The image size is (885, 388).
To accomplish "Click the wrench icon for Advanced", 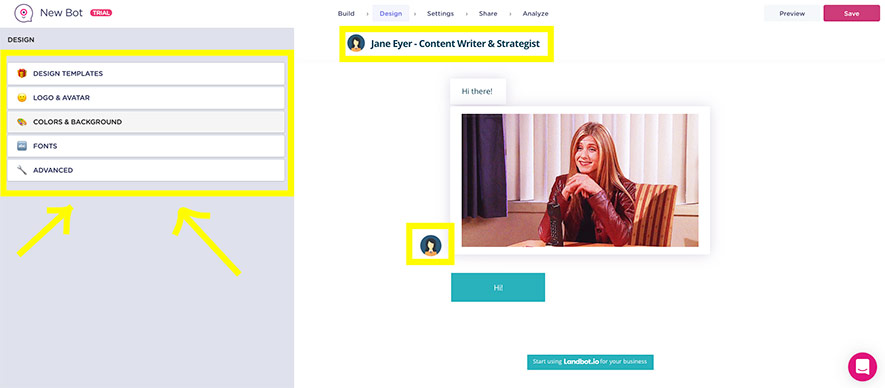I will pyautogui.click(x=22, y=170).
